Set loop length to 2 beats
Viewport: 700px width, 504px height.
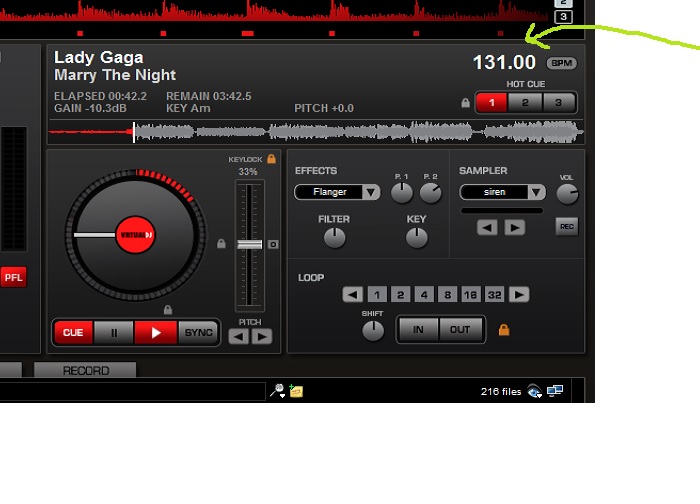[400, 295]
